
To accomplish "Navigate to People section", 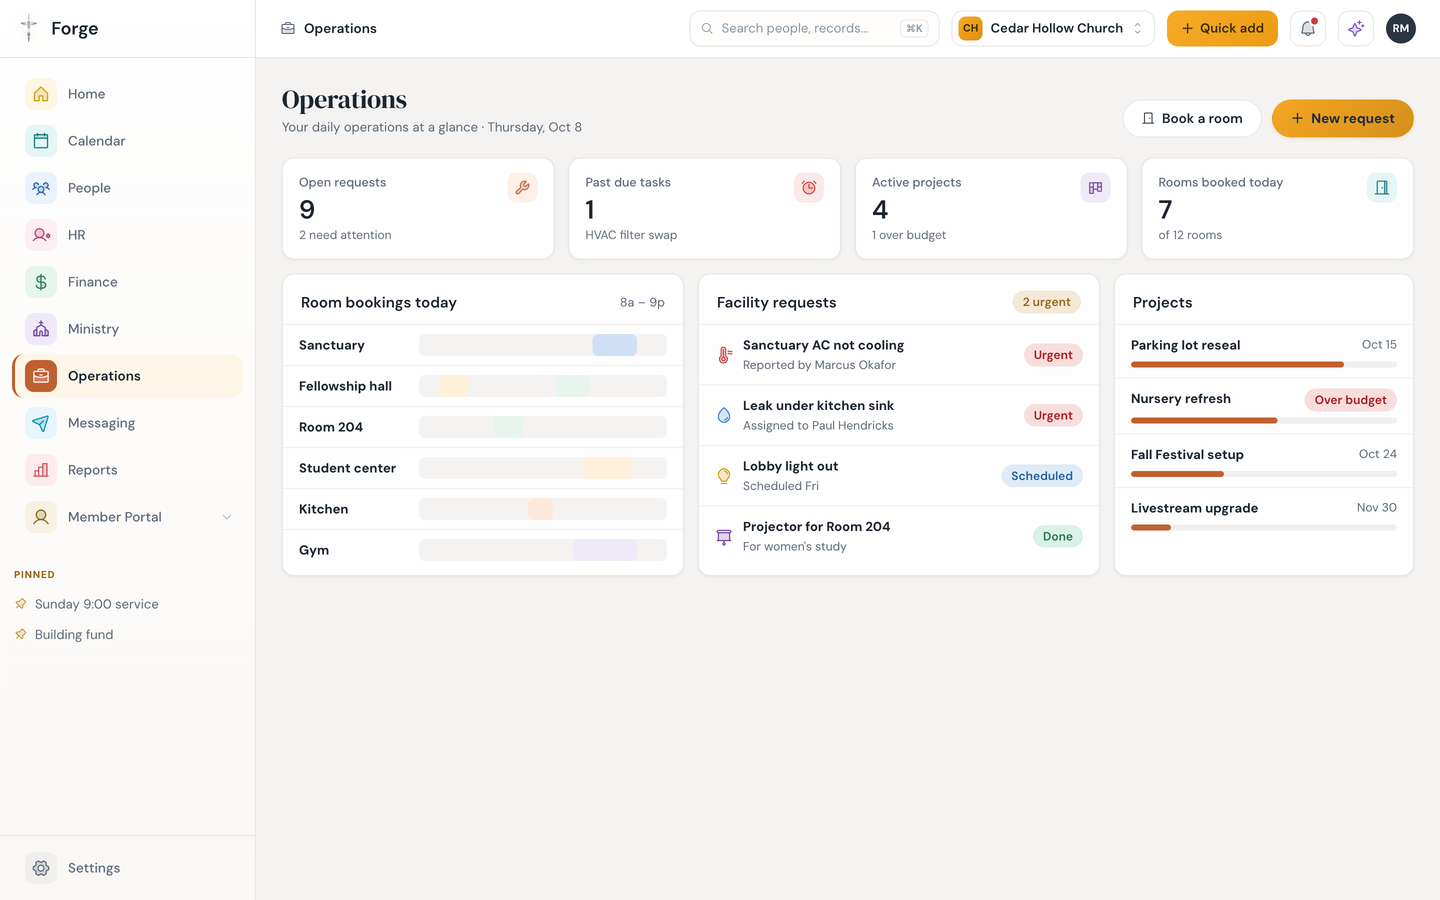I will coord(128,188).
